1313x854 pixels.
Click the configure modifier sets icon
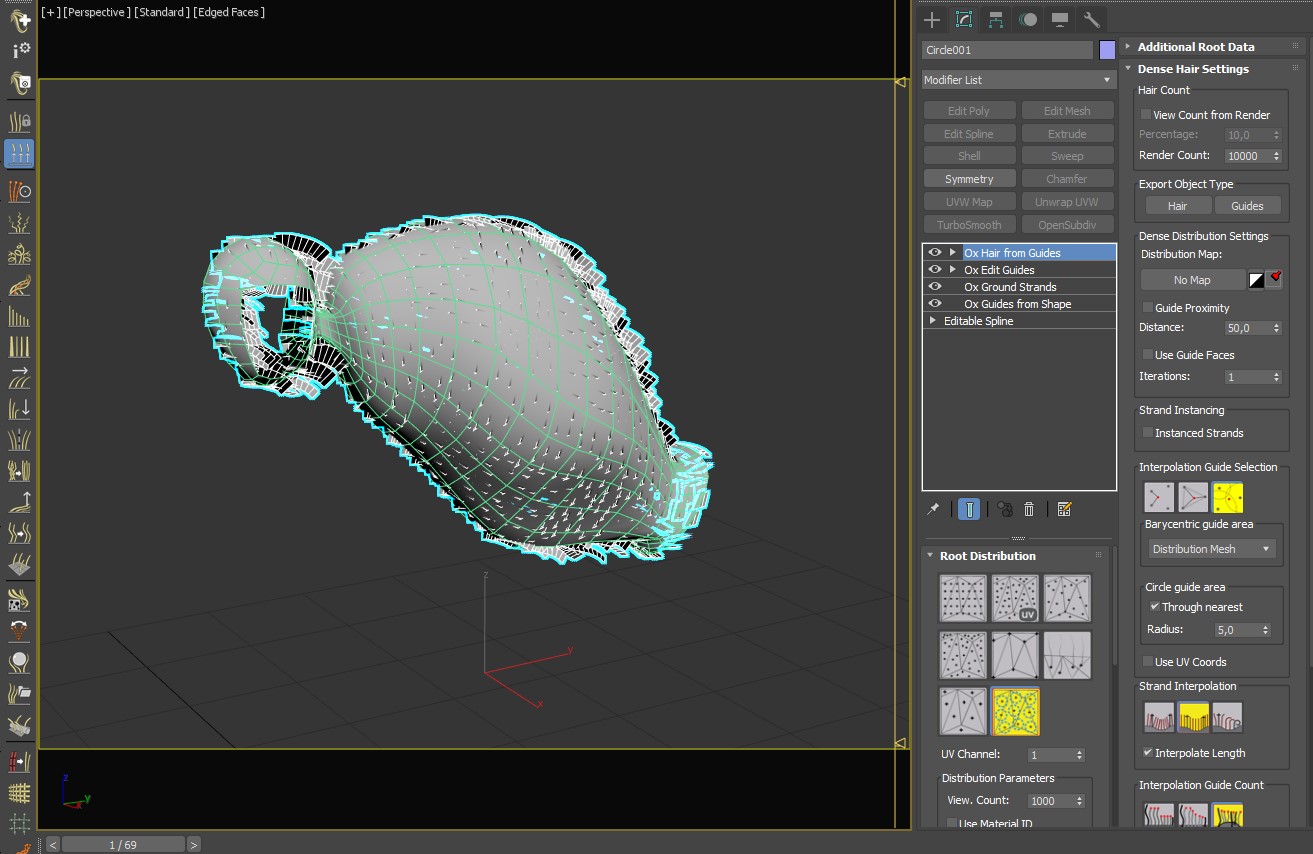[x=1064, y=509]
